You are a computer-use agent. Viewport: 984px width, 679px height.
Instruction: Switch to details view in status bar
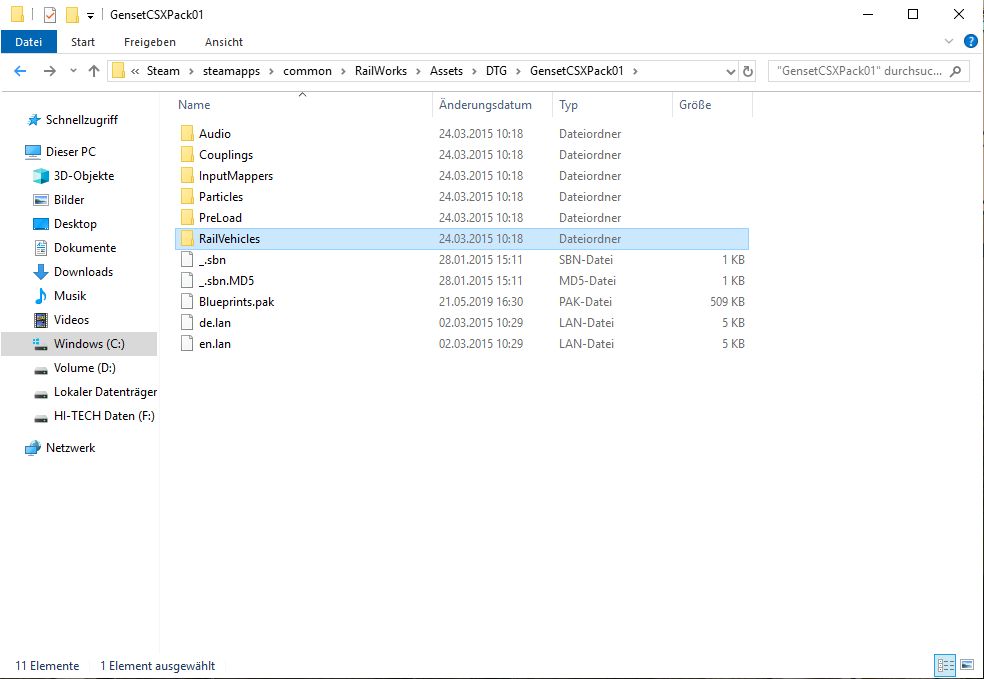pyautogui.click(x=945, y=665)
